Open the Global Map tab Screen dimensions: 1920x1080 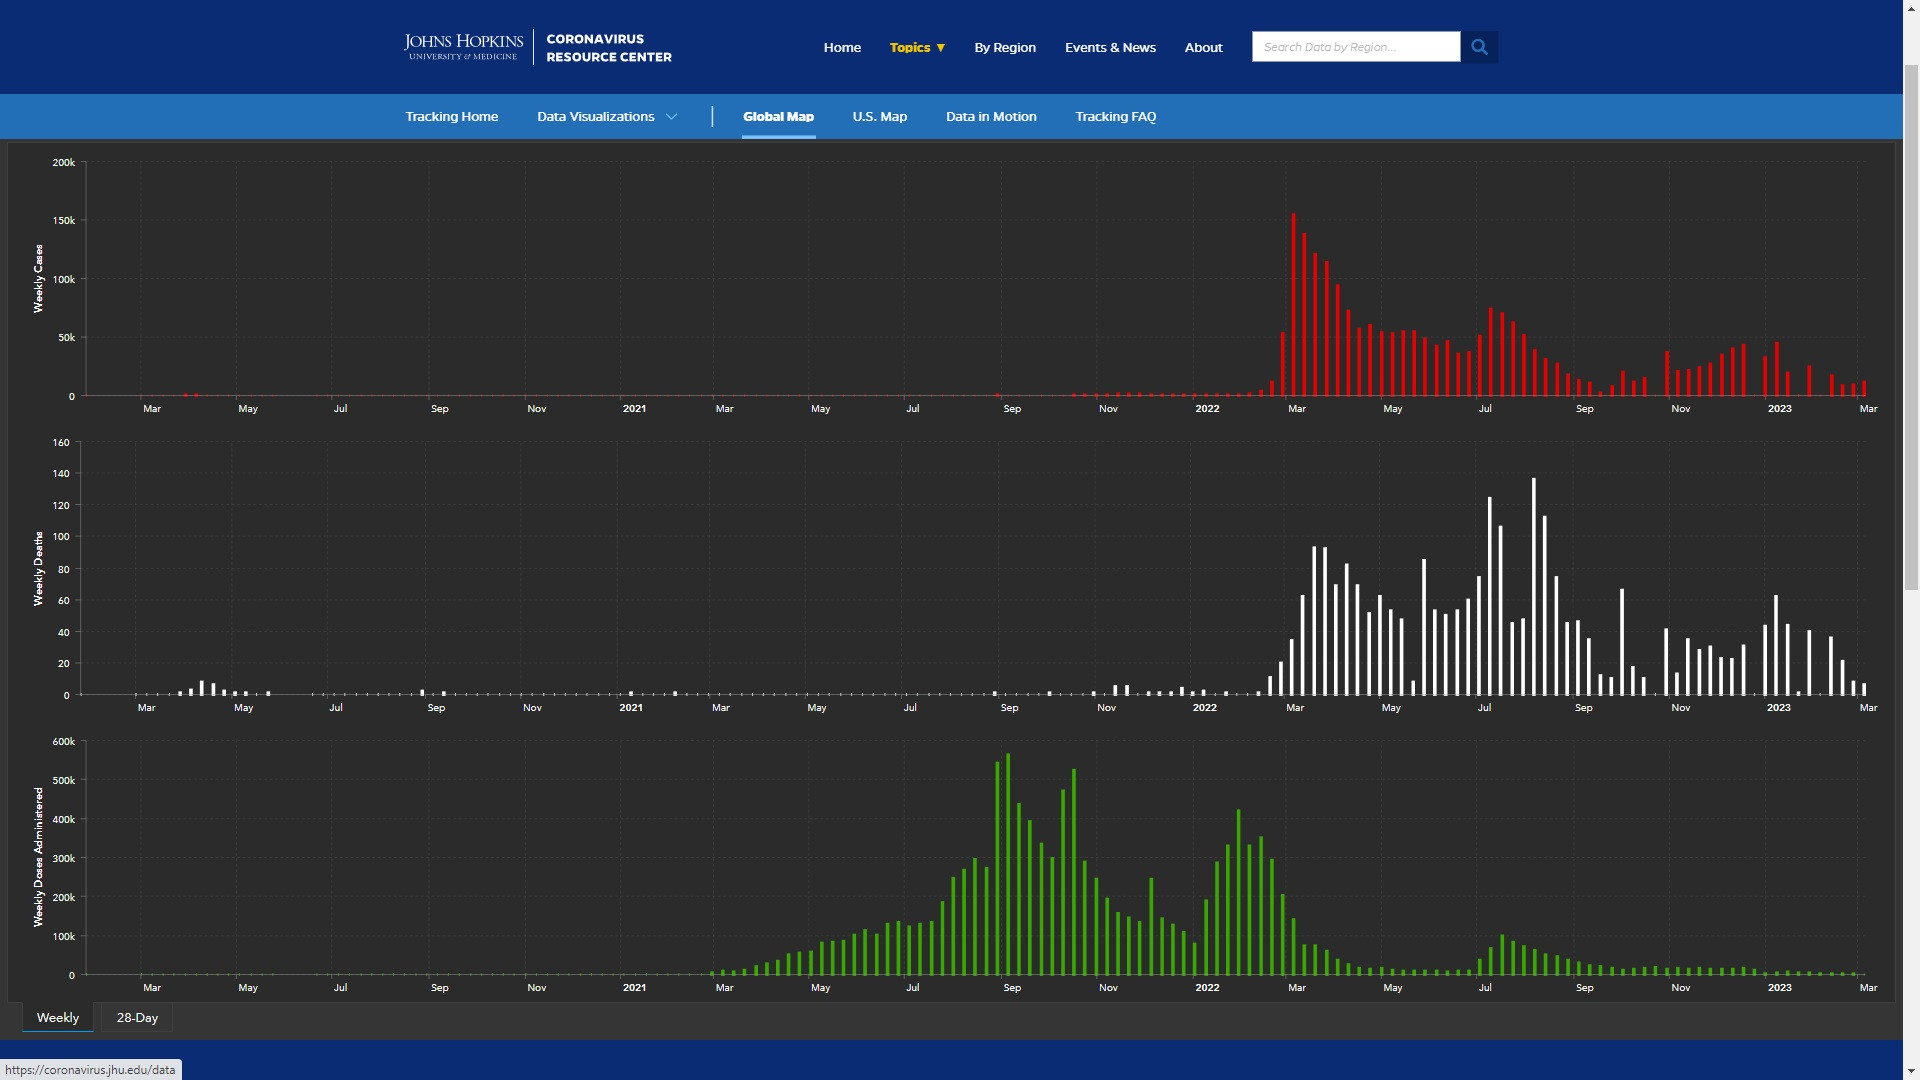778,117
